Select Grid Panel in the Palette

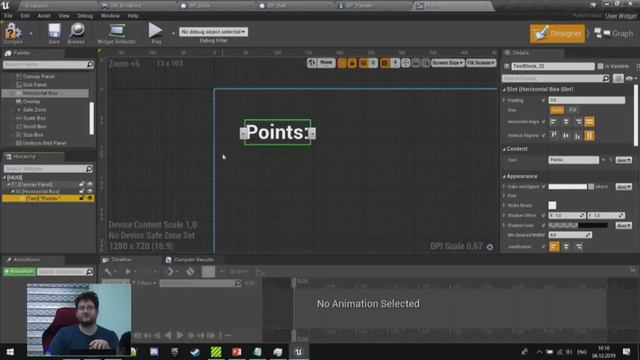(x=35, y=84)
